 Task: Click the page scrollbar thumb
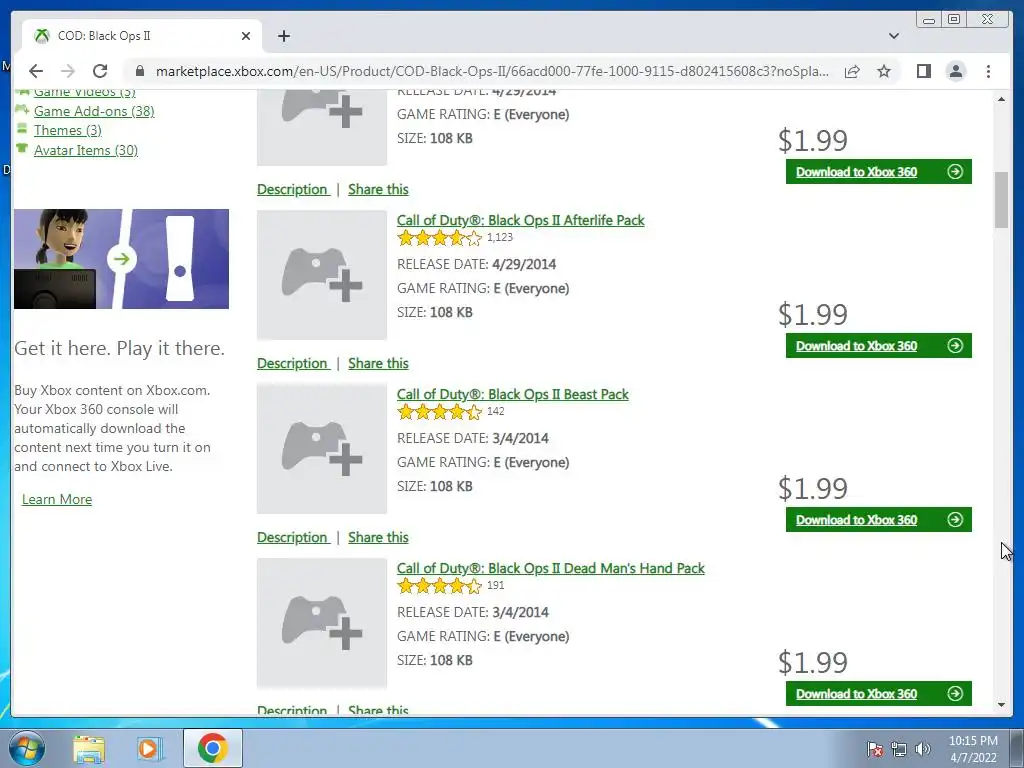[x=1001, y=200]
